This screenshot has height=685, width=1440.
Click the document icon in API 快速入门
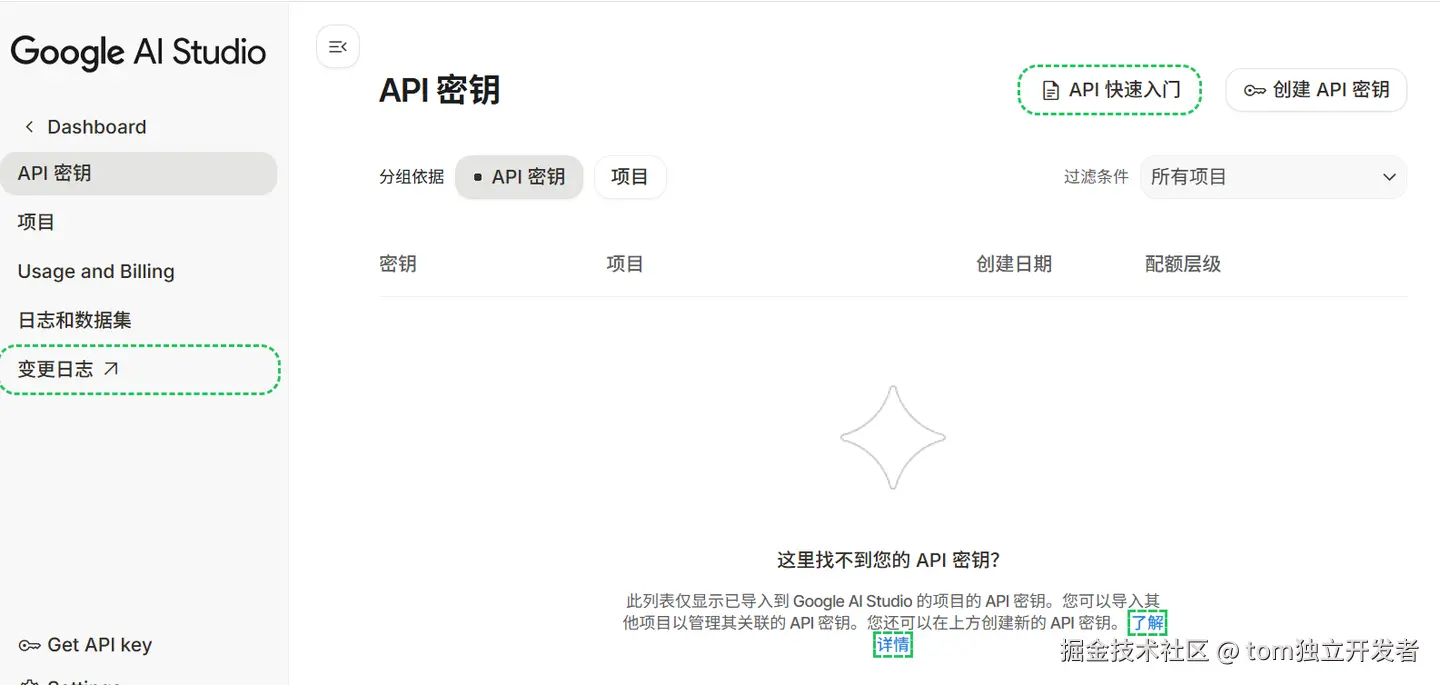click(x=1050, y=91)
